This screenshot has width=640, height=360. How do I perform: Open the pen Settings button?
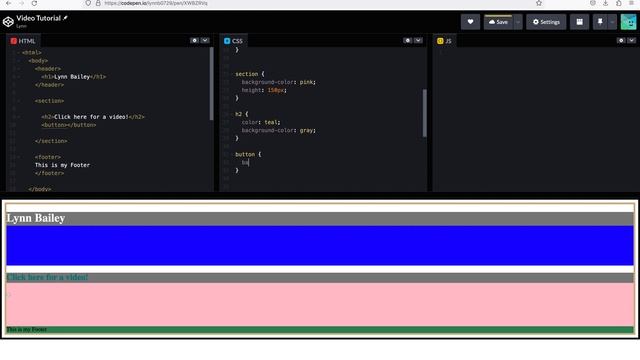pyautogui.click(x=546, y=22)
